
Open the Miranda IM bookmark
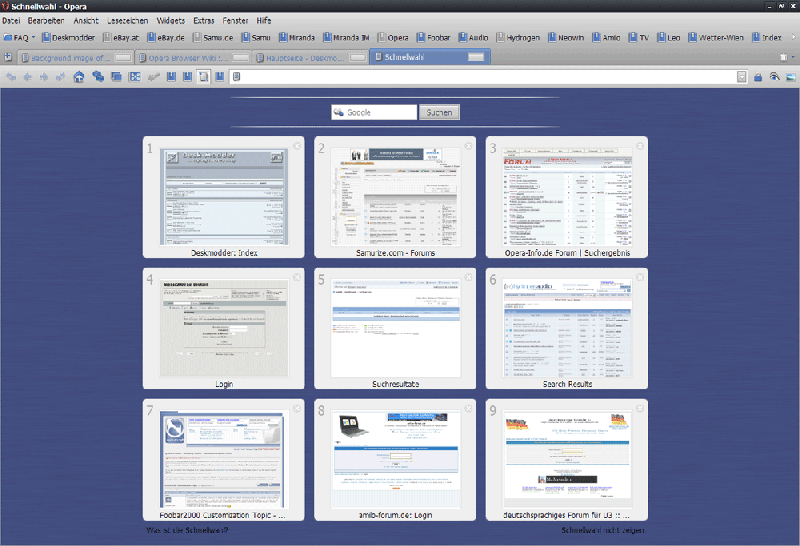pos(346,37)
